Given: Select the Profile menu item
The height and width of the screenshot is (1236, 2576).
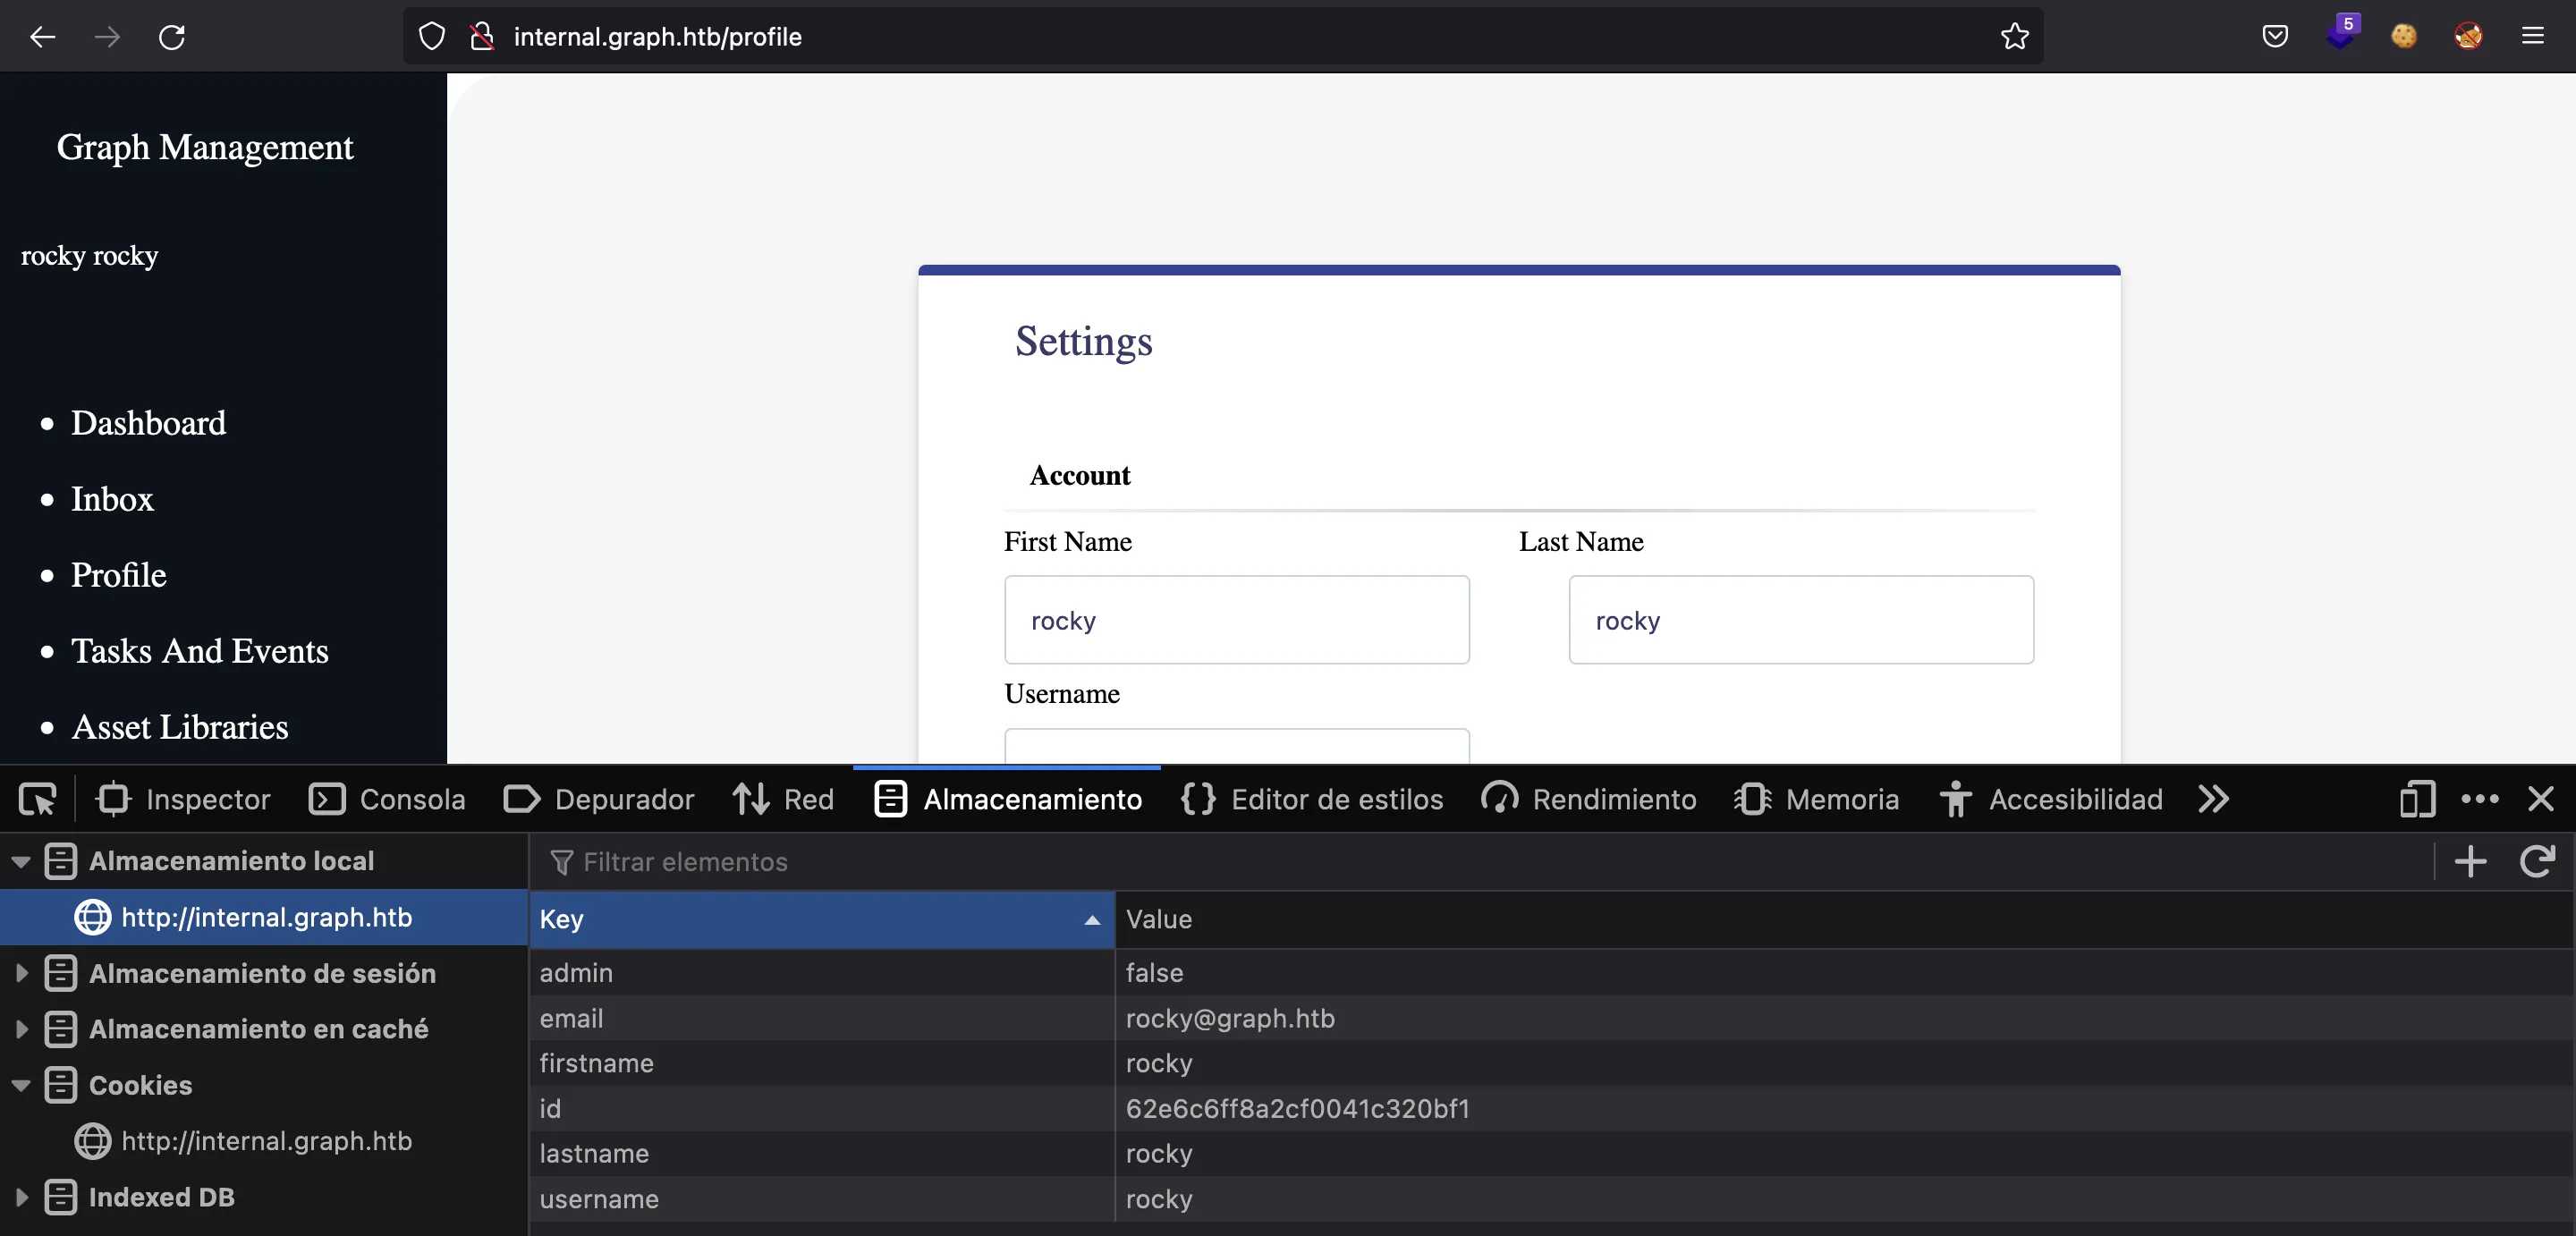Looking at the screenshot, I should (x=118, y=573).
